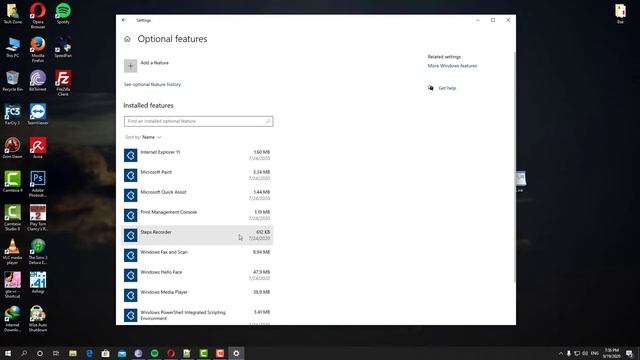Click the search magnifier in the feature search box
The height and width of the screenshot is (360, 640).
click(268, 121)
